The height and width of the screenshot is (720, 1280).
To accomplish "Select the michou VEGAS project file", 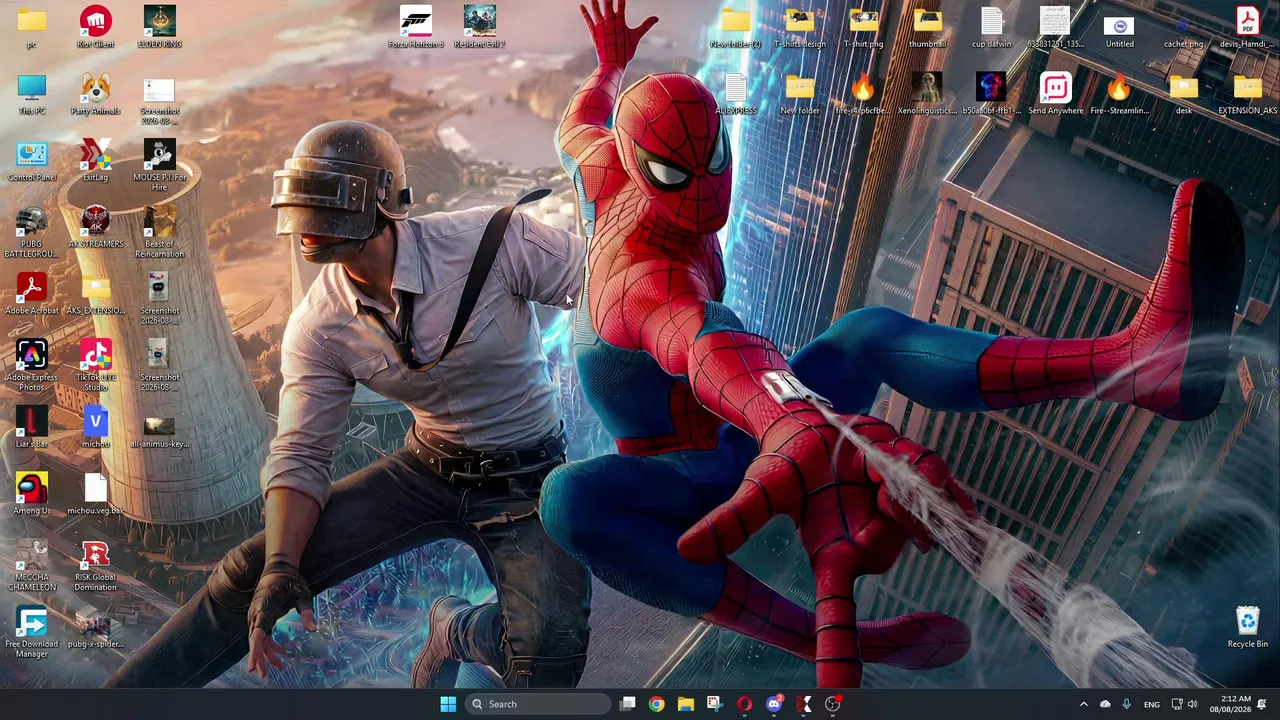I will click(x=96, y=427).
